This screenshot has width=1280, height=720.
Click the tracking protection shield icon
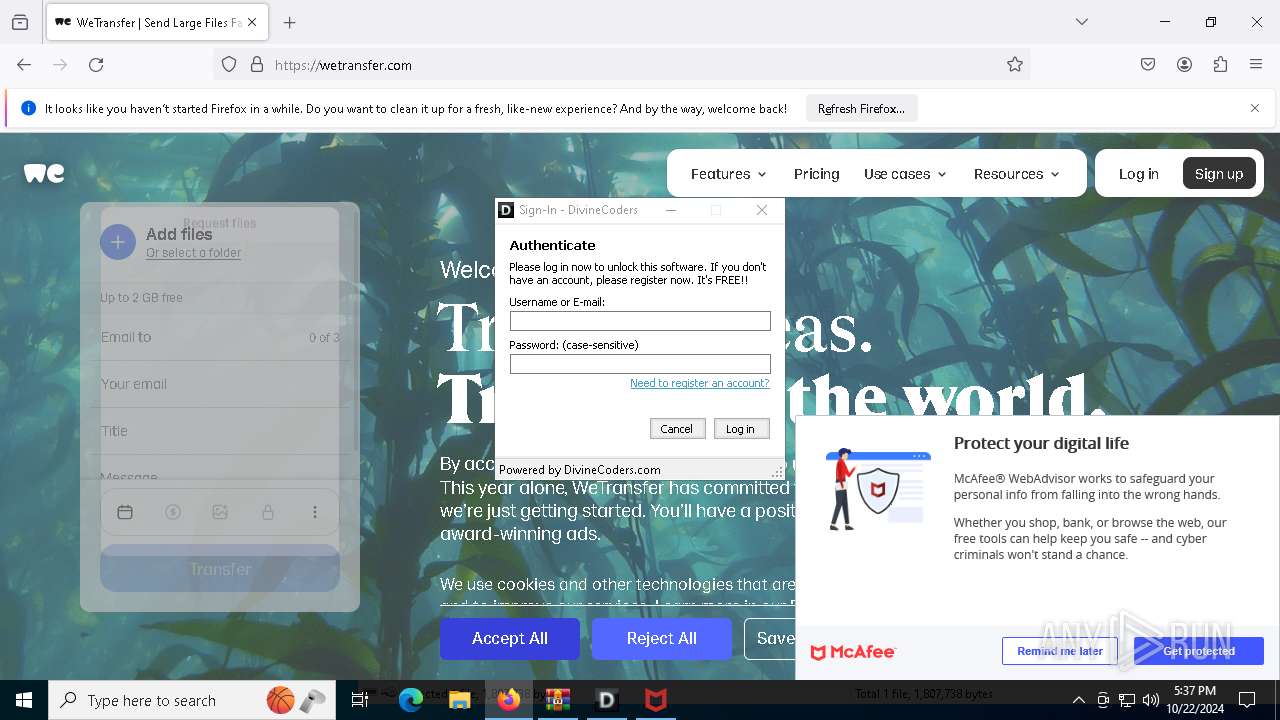pos(229,65)
